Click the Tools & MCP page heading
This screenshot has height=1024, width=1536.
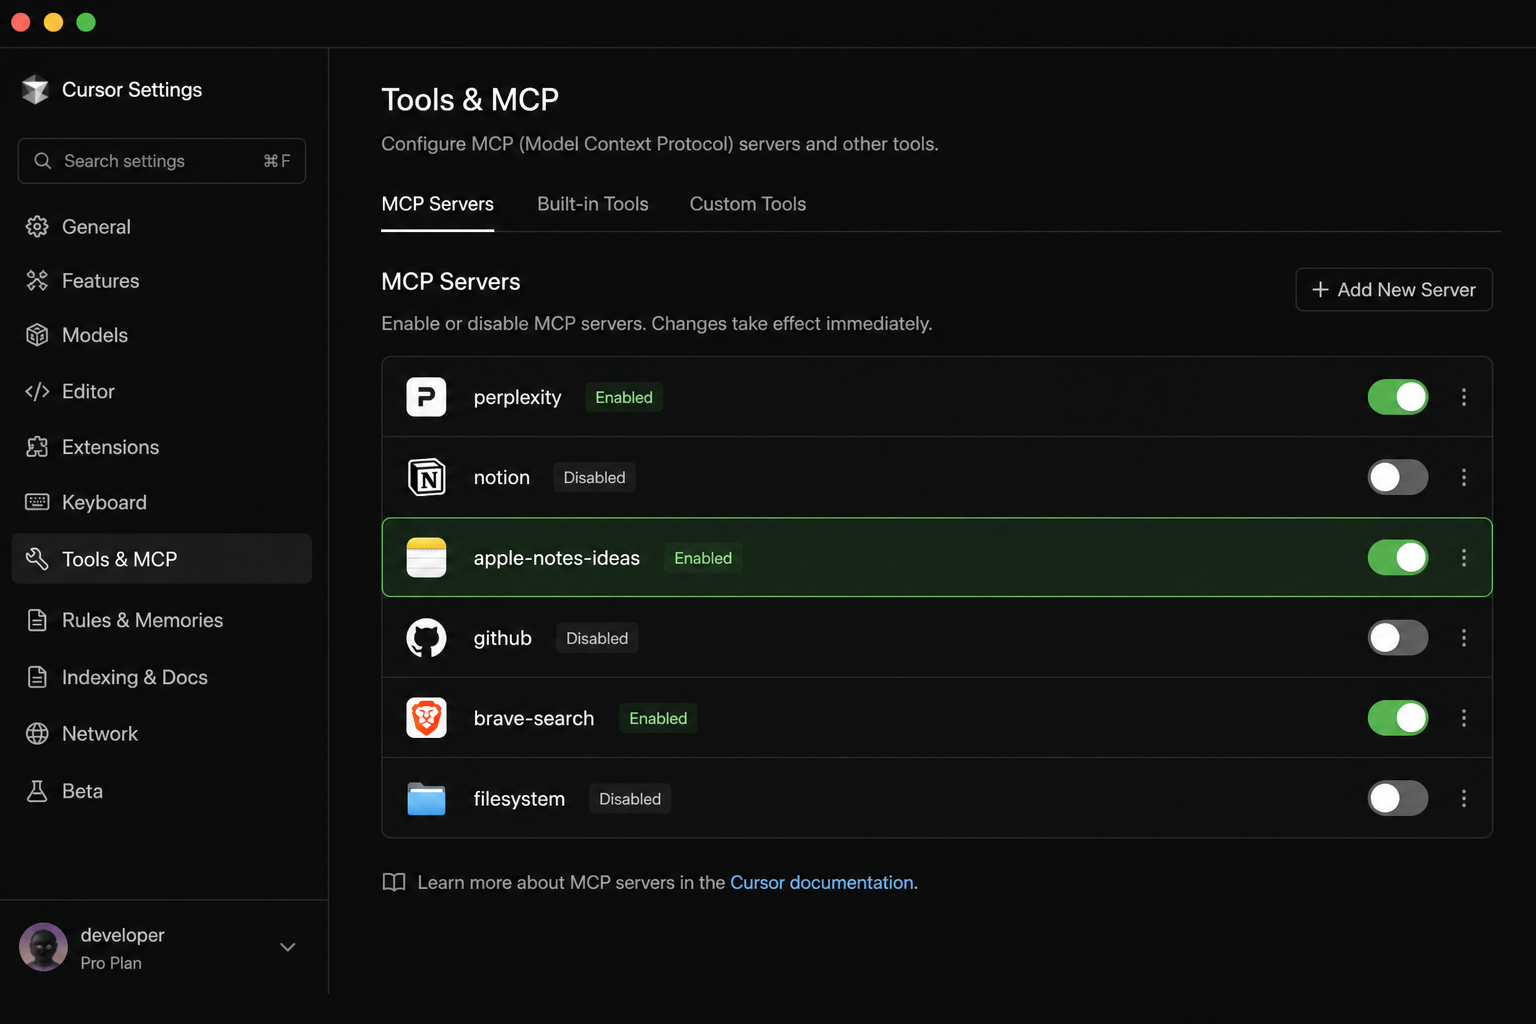(x=470, y=100)
